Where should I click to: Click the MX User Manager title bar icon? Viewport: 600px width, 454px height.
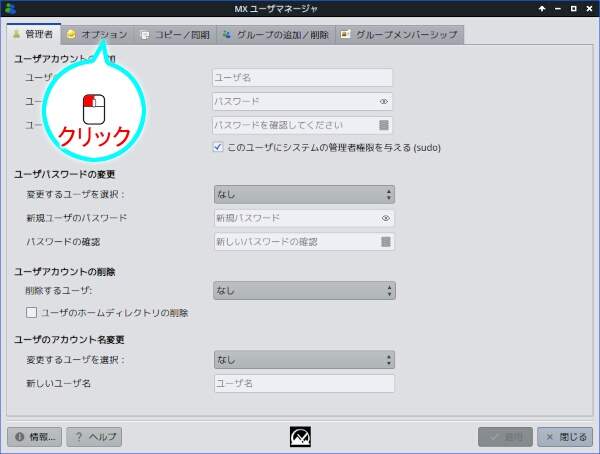click(x=10, y=9)
